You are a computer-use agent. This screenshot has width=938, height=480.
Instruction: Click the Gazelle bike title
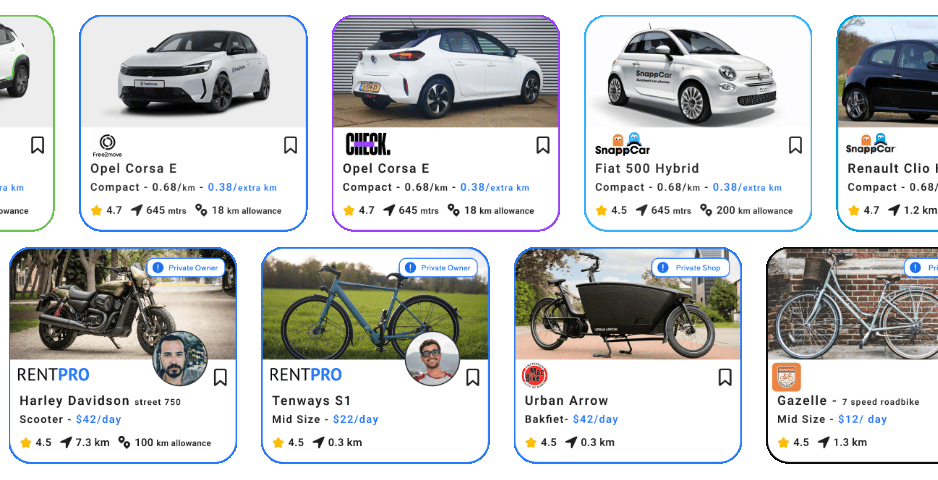802,400
